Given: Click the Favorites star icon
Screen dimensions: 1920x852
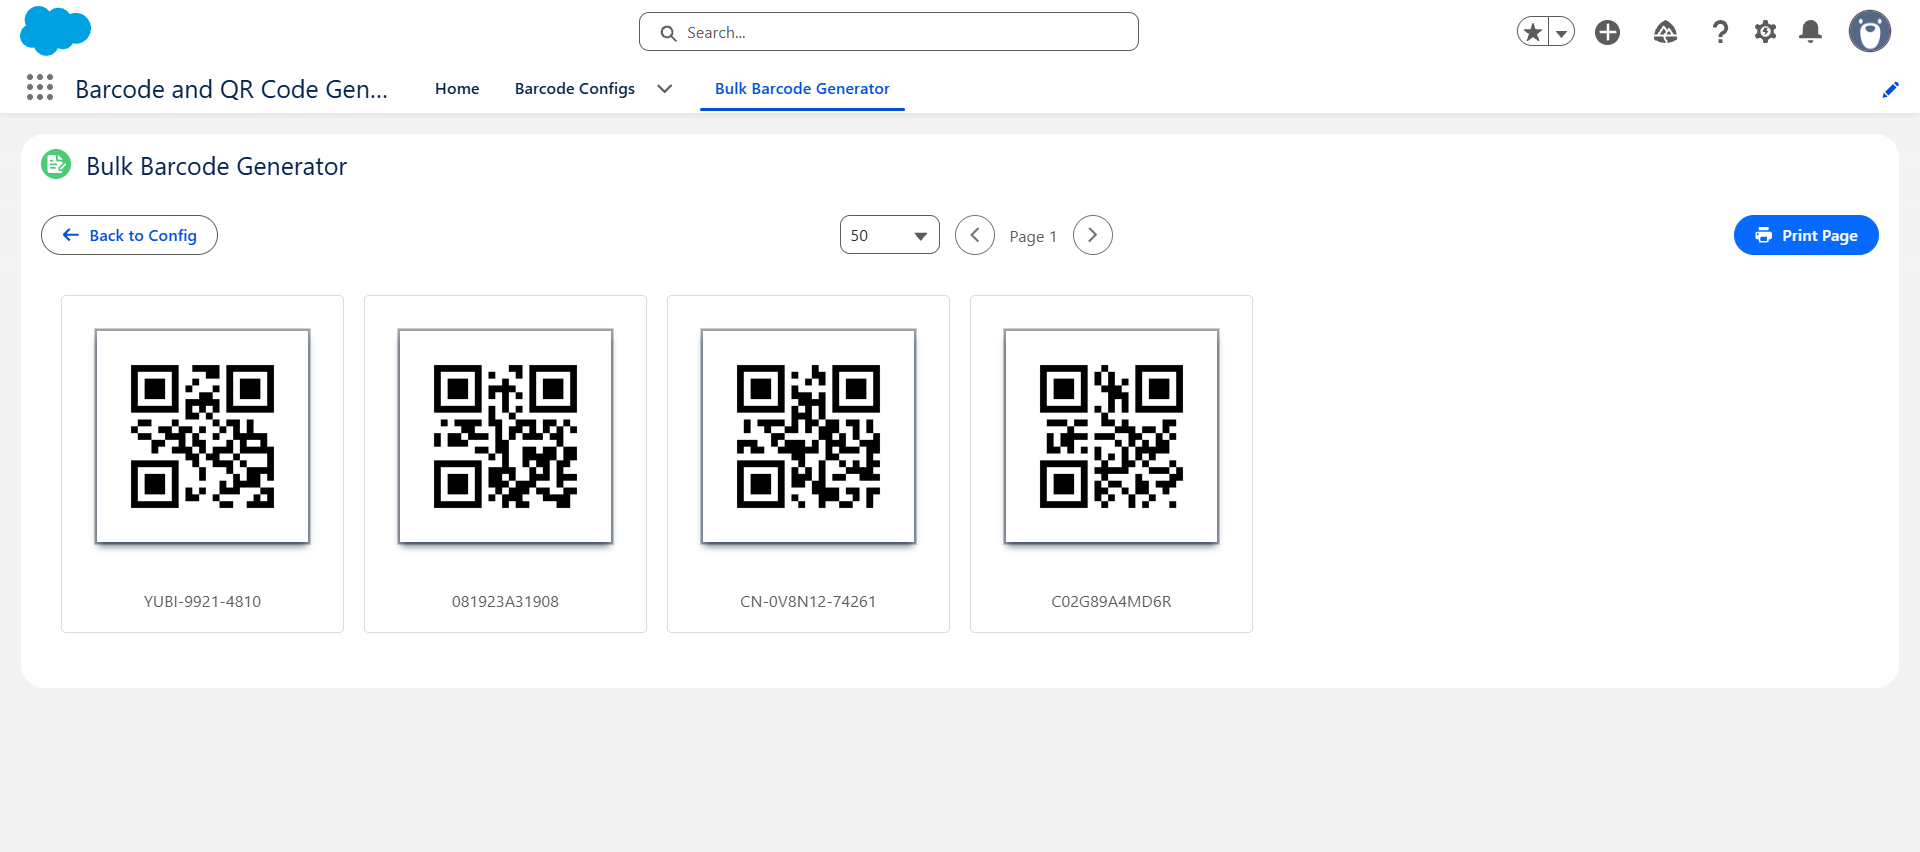Looking at the screenshot, I should pos(1532,32).
